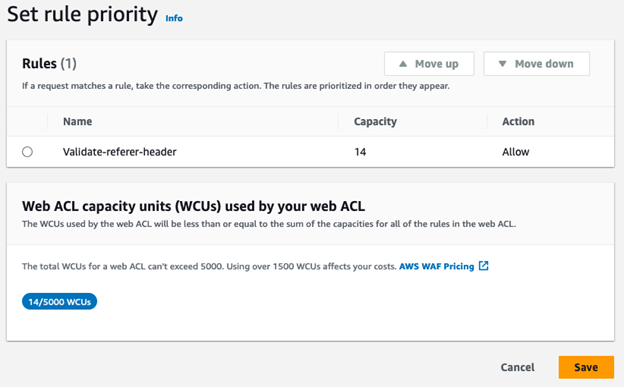This screenshot has width=624, height=387.
Task: Click the Web ACL capacity units heading
Action: [193, 206]
